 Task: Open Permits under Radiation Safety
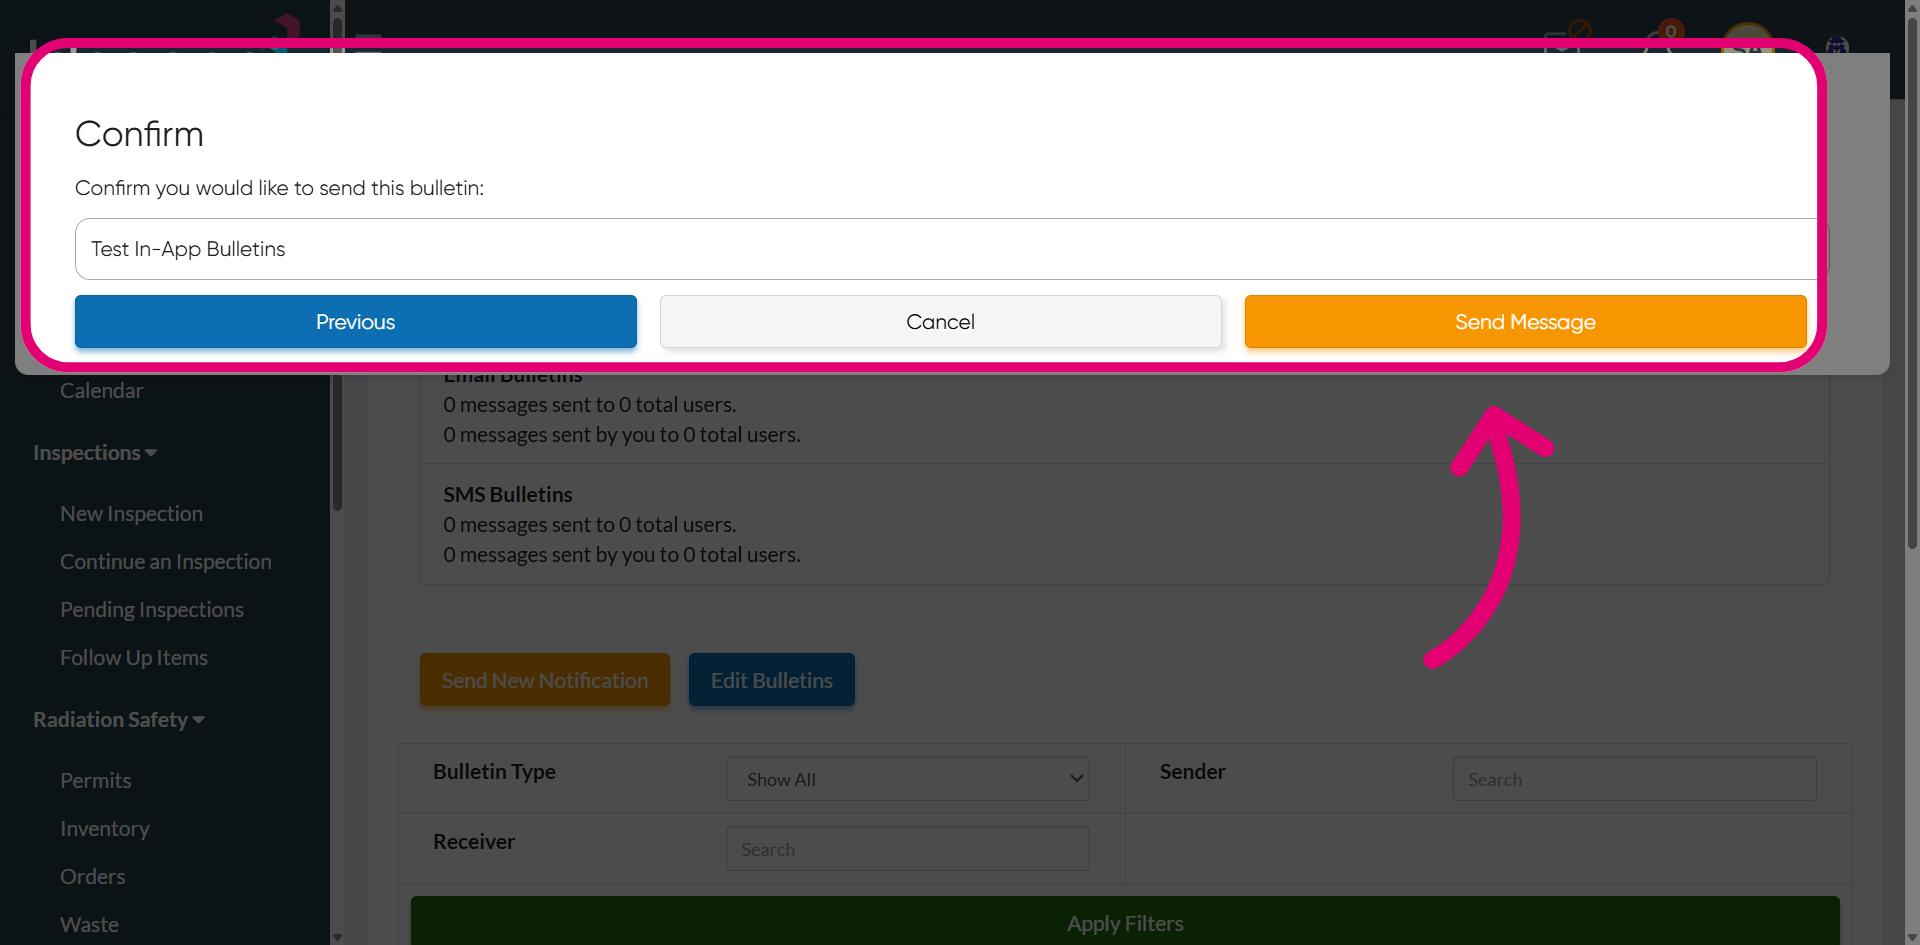pos(95,781)
